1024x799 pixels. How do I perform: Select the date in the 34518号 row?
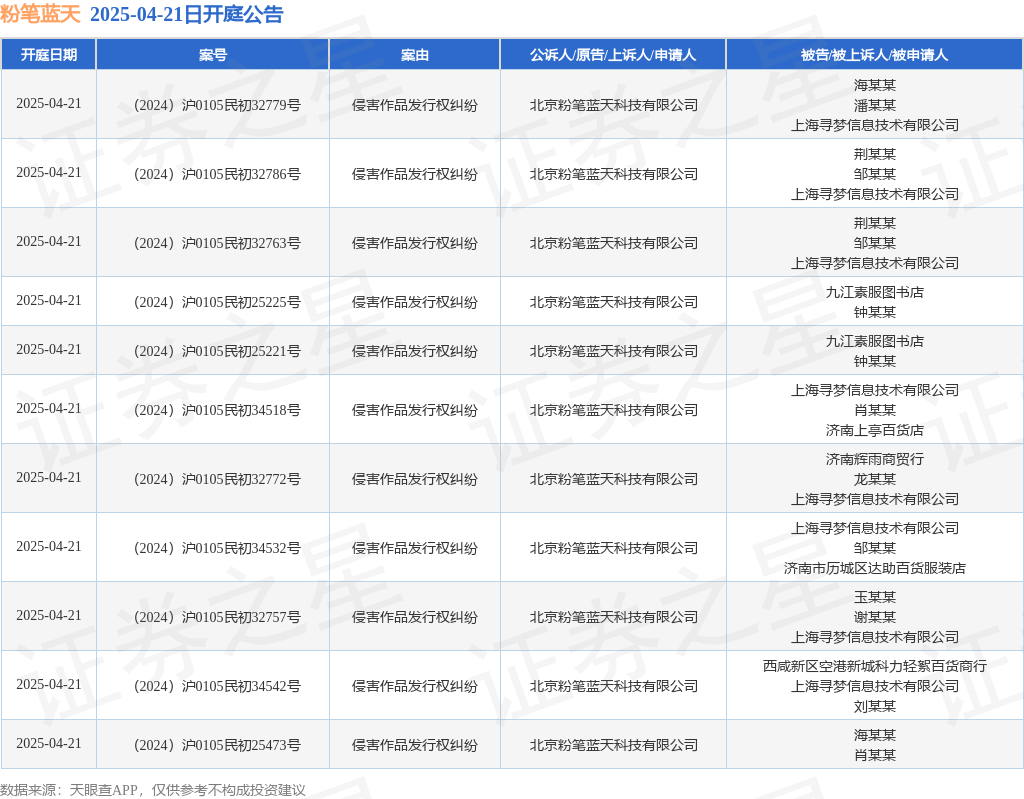[49, 408]
